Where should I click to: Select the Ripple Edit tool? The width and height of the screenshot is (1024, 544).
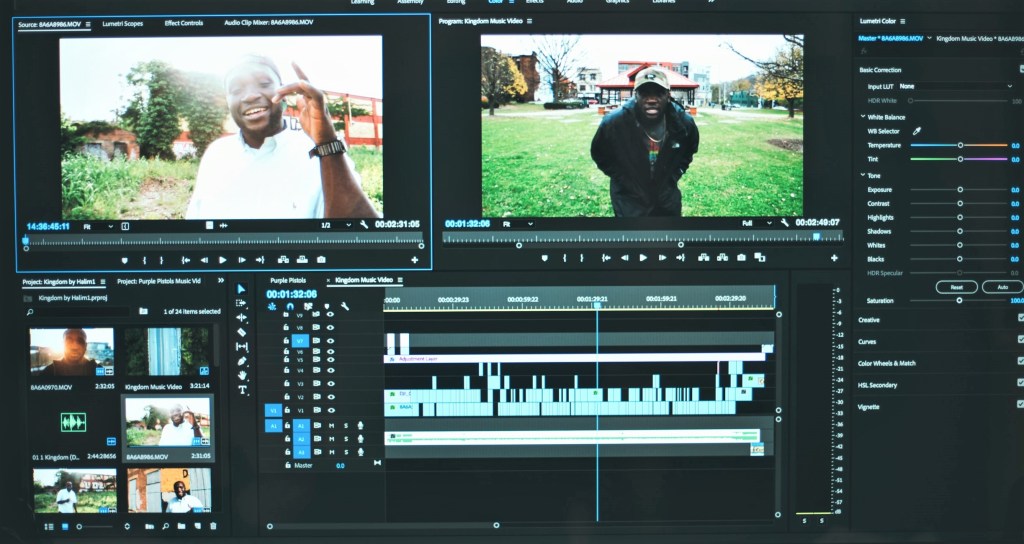(241, 317)
